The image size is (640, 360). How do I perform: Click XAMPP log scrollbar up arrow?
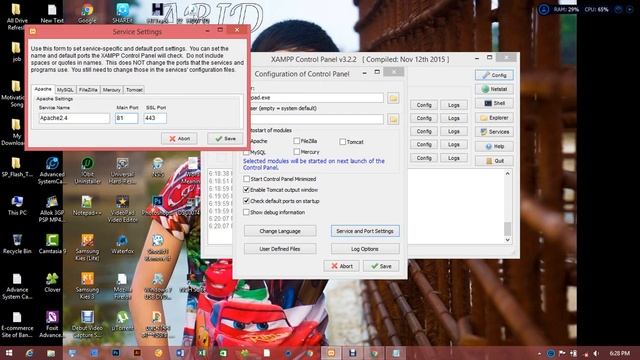[x=508, y=173]
